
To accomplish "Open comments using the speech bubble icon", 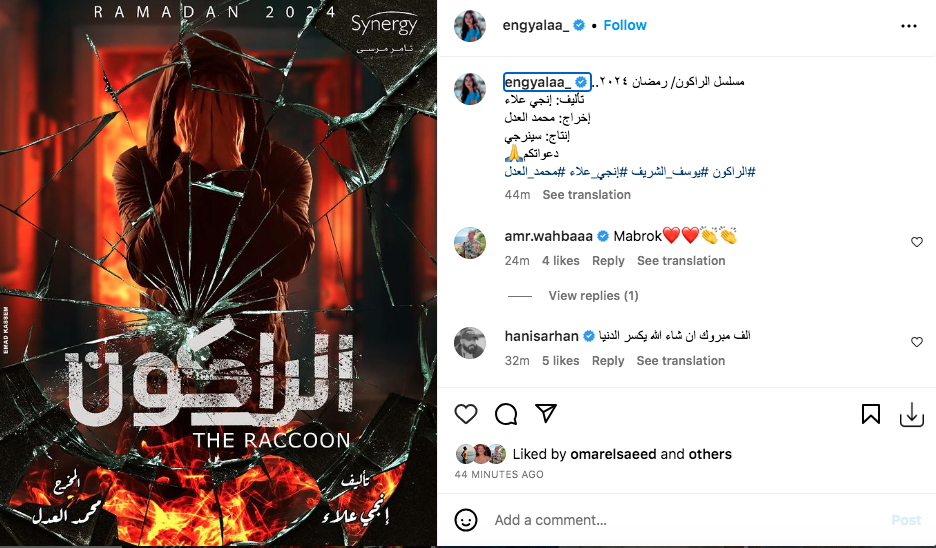I will point(506,414).
